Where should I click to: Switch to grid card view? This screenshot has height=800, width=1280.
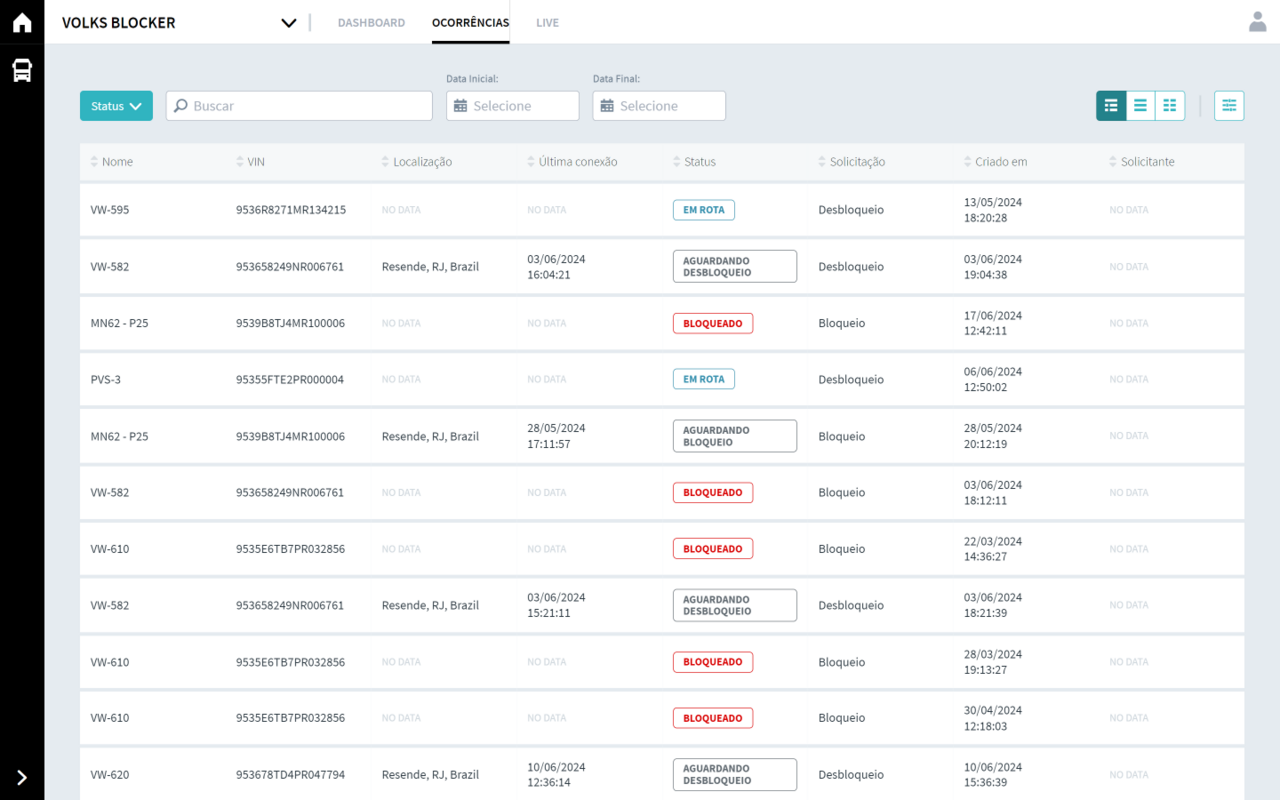click(x=1170, y=106)
